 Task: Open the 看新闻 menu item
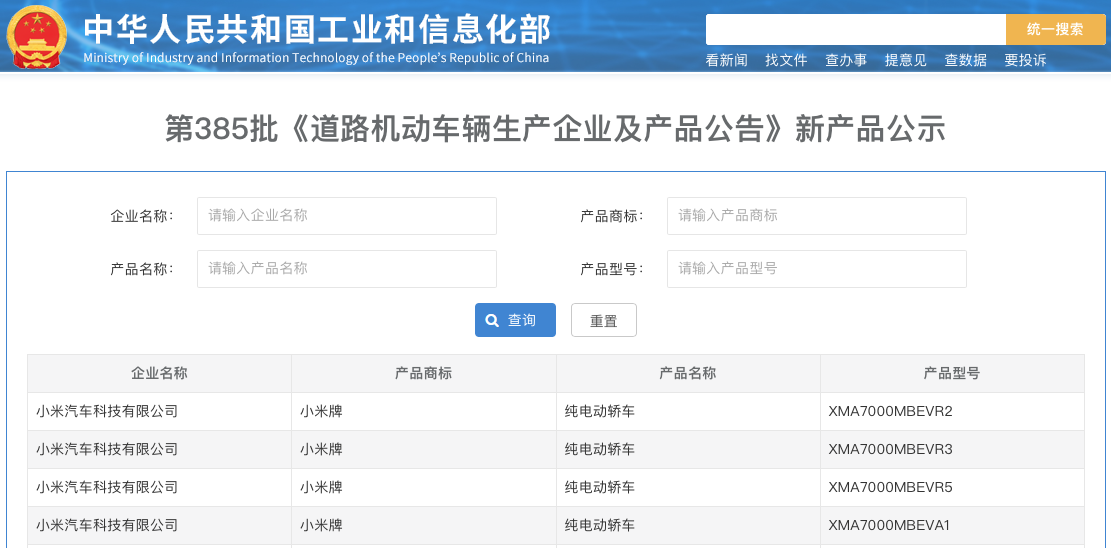coord(726,60)
